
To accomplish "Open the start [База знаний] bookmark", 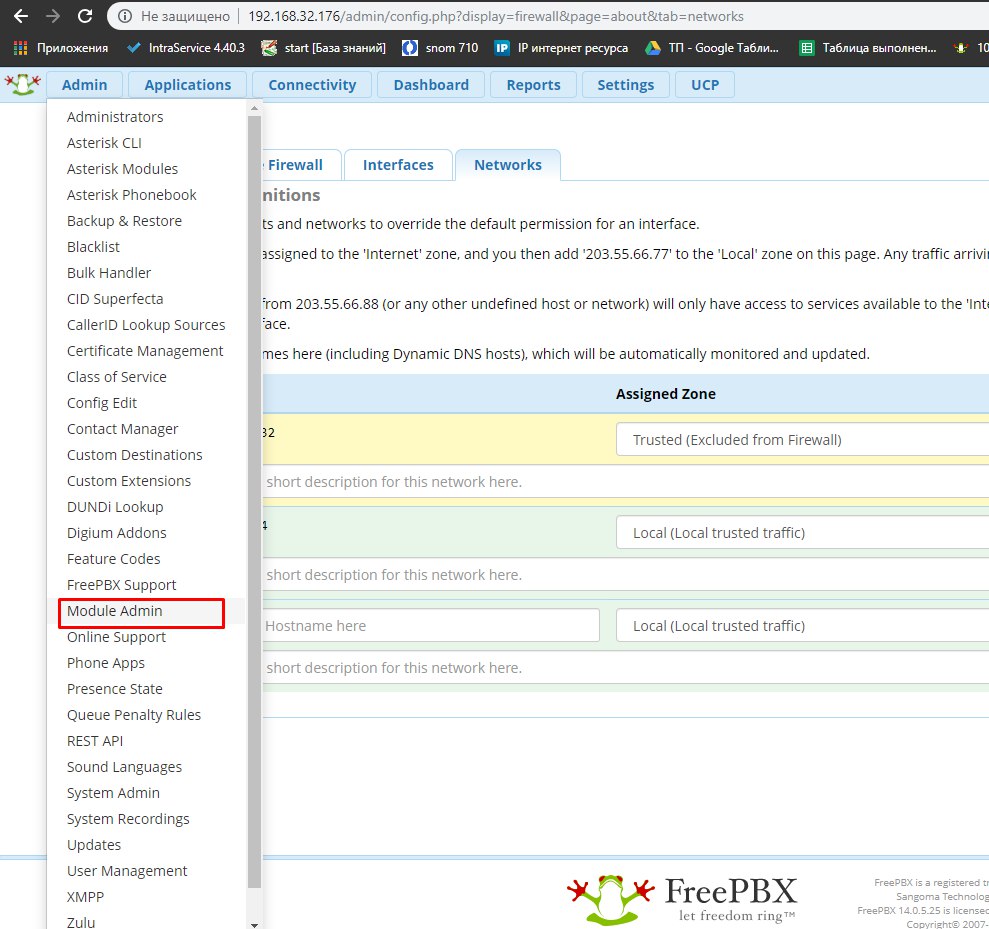I will [x=324, y=48].
